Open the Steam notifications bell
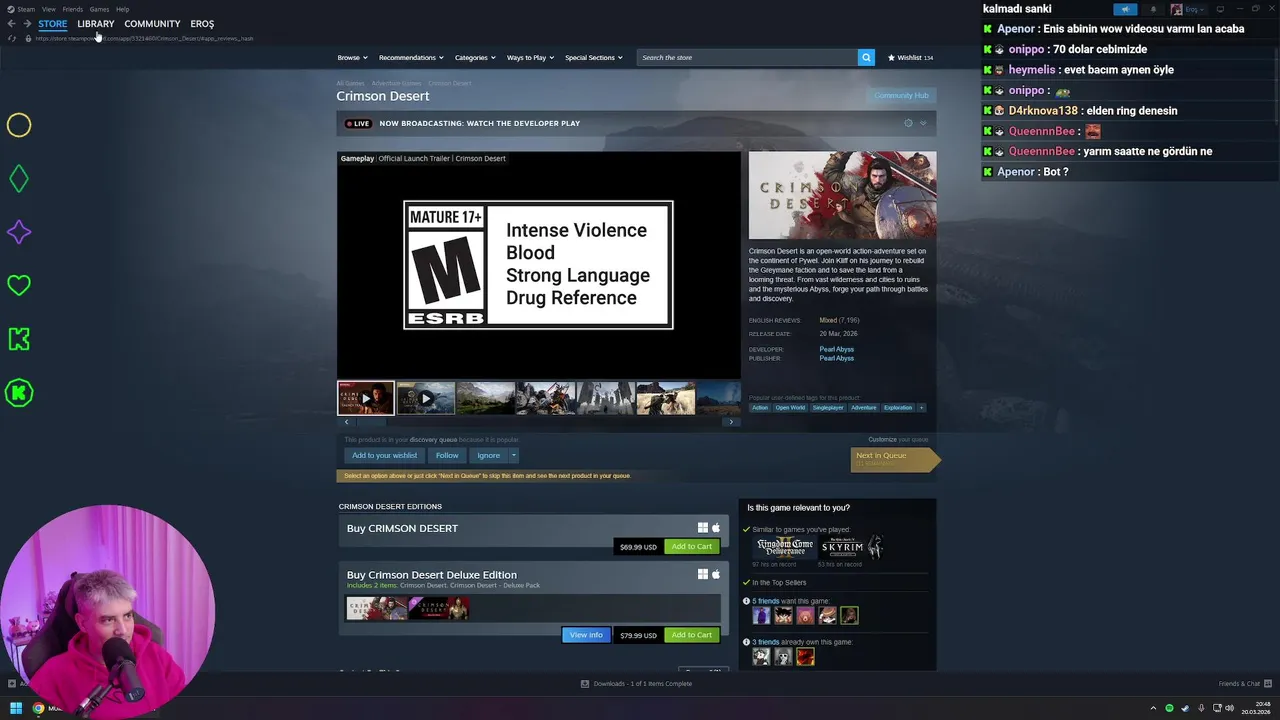Image resolution: width=1280 pixels, height=720 pixels. point(1153,9)
